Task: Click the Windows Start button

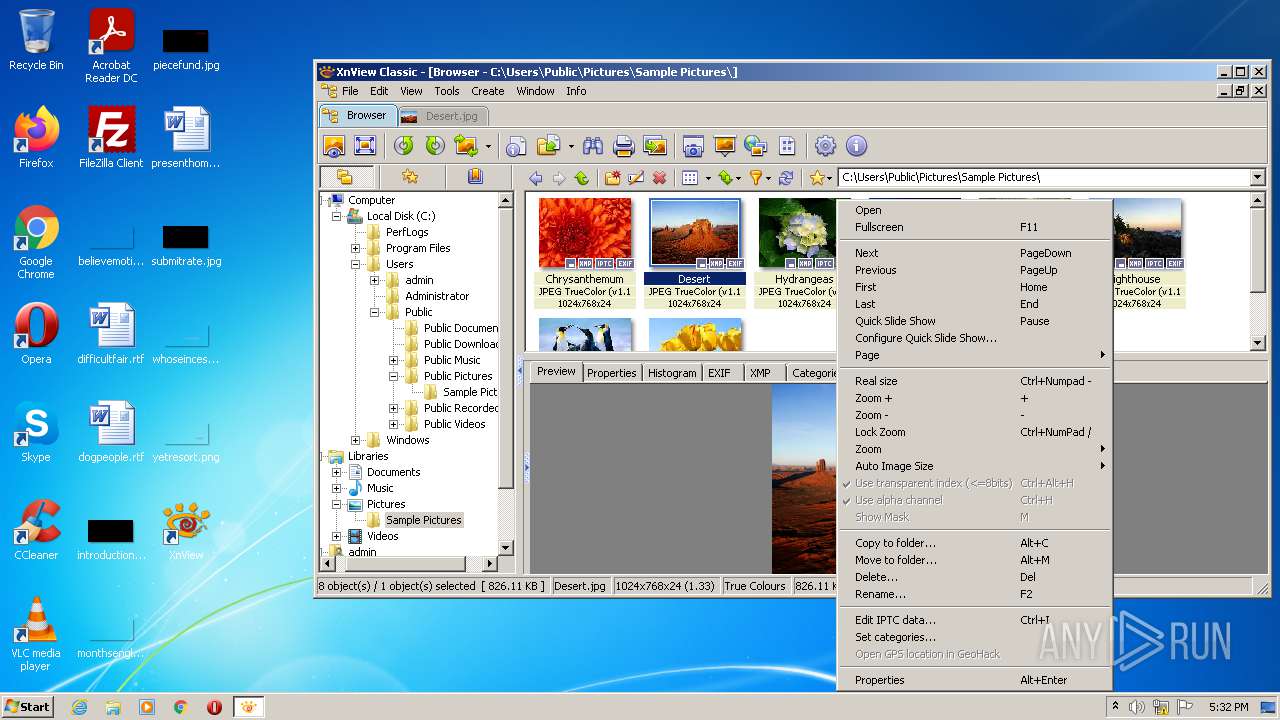Action: click(x=28, y=706)
